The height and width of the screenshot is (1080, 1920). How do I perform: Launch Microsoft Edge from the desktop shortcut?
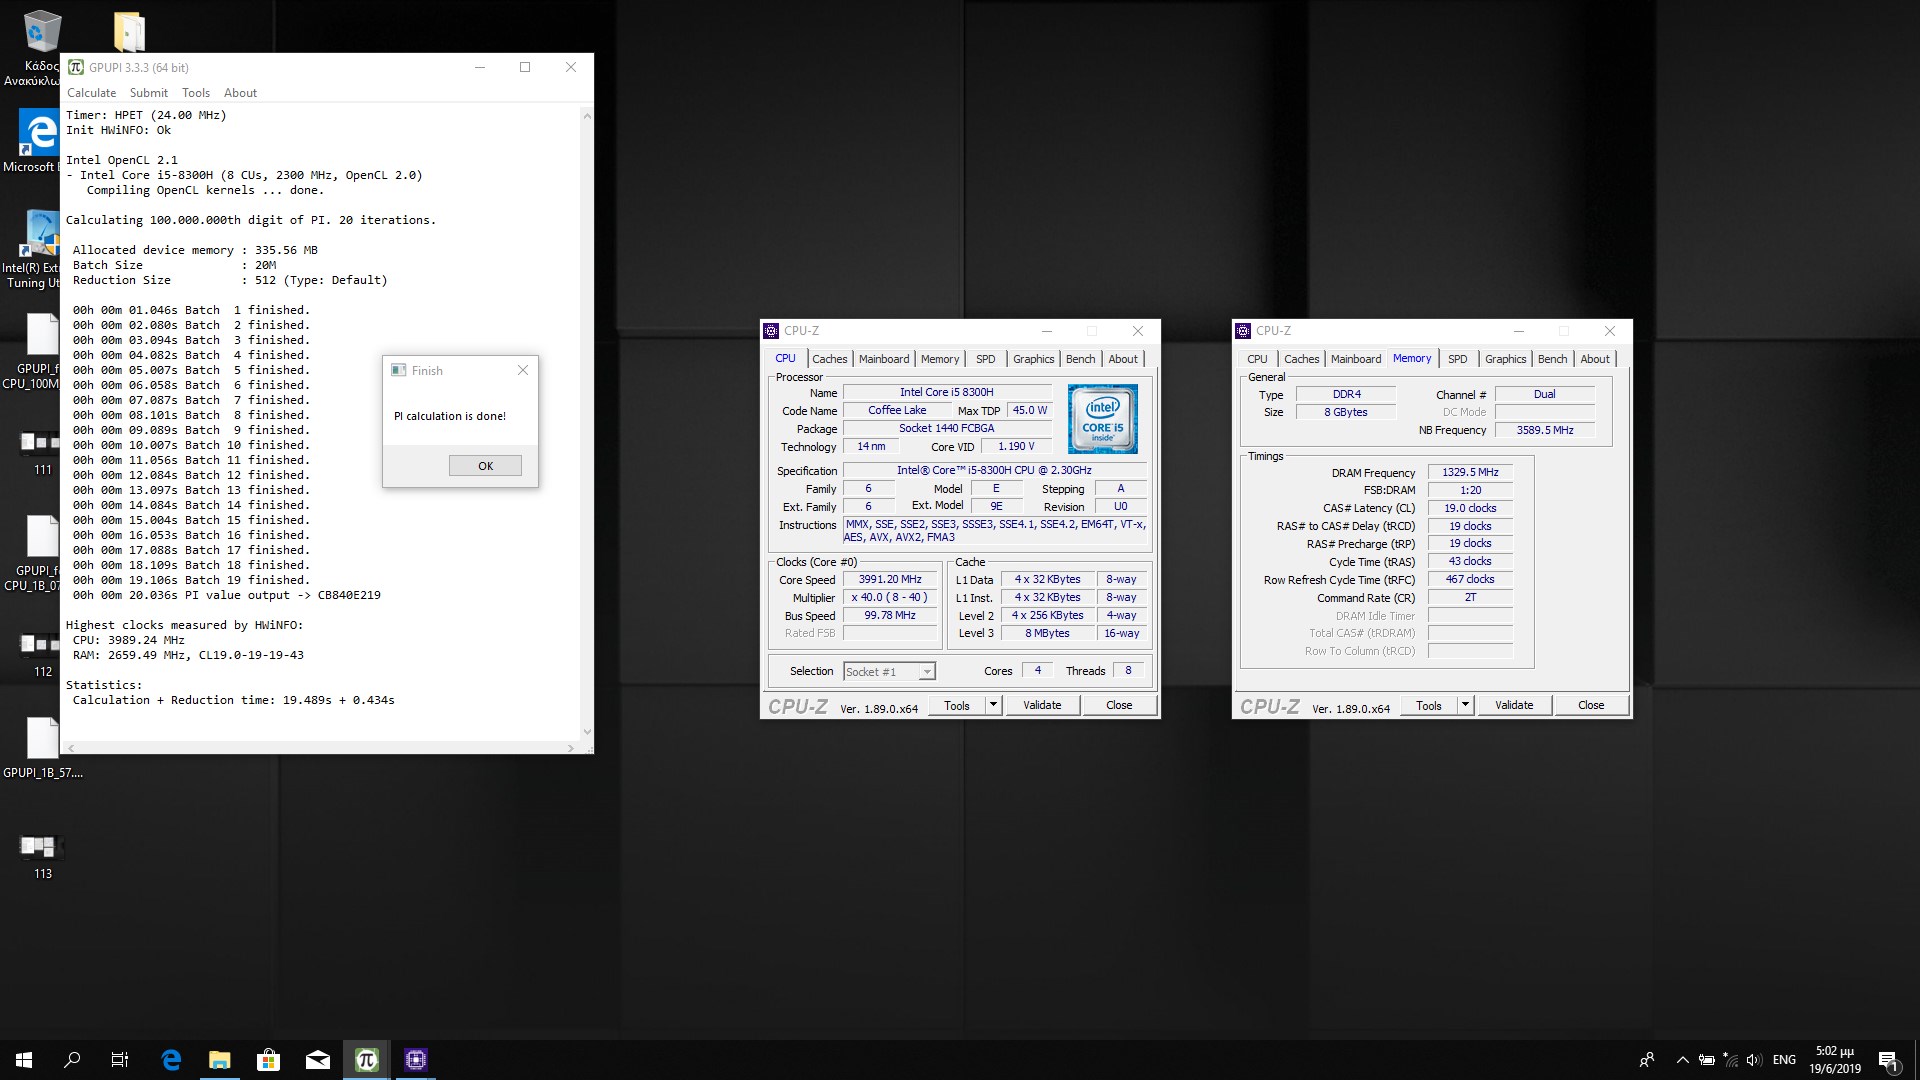click(x=37, y=140)
